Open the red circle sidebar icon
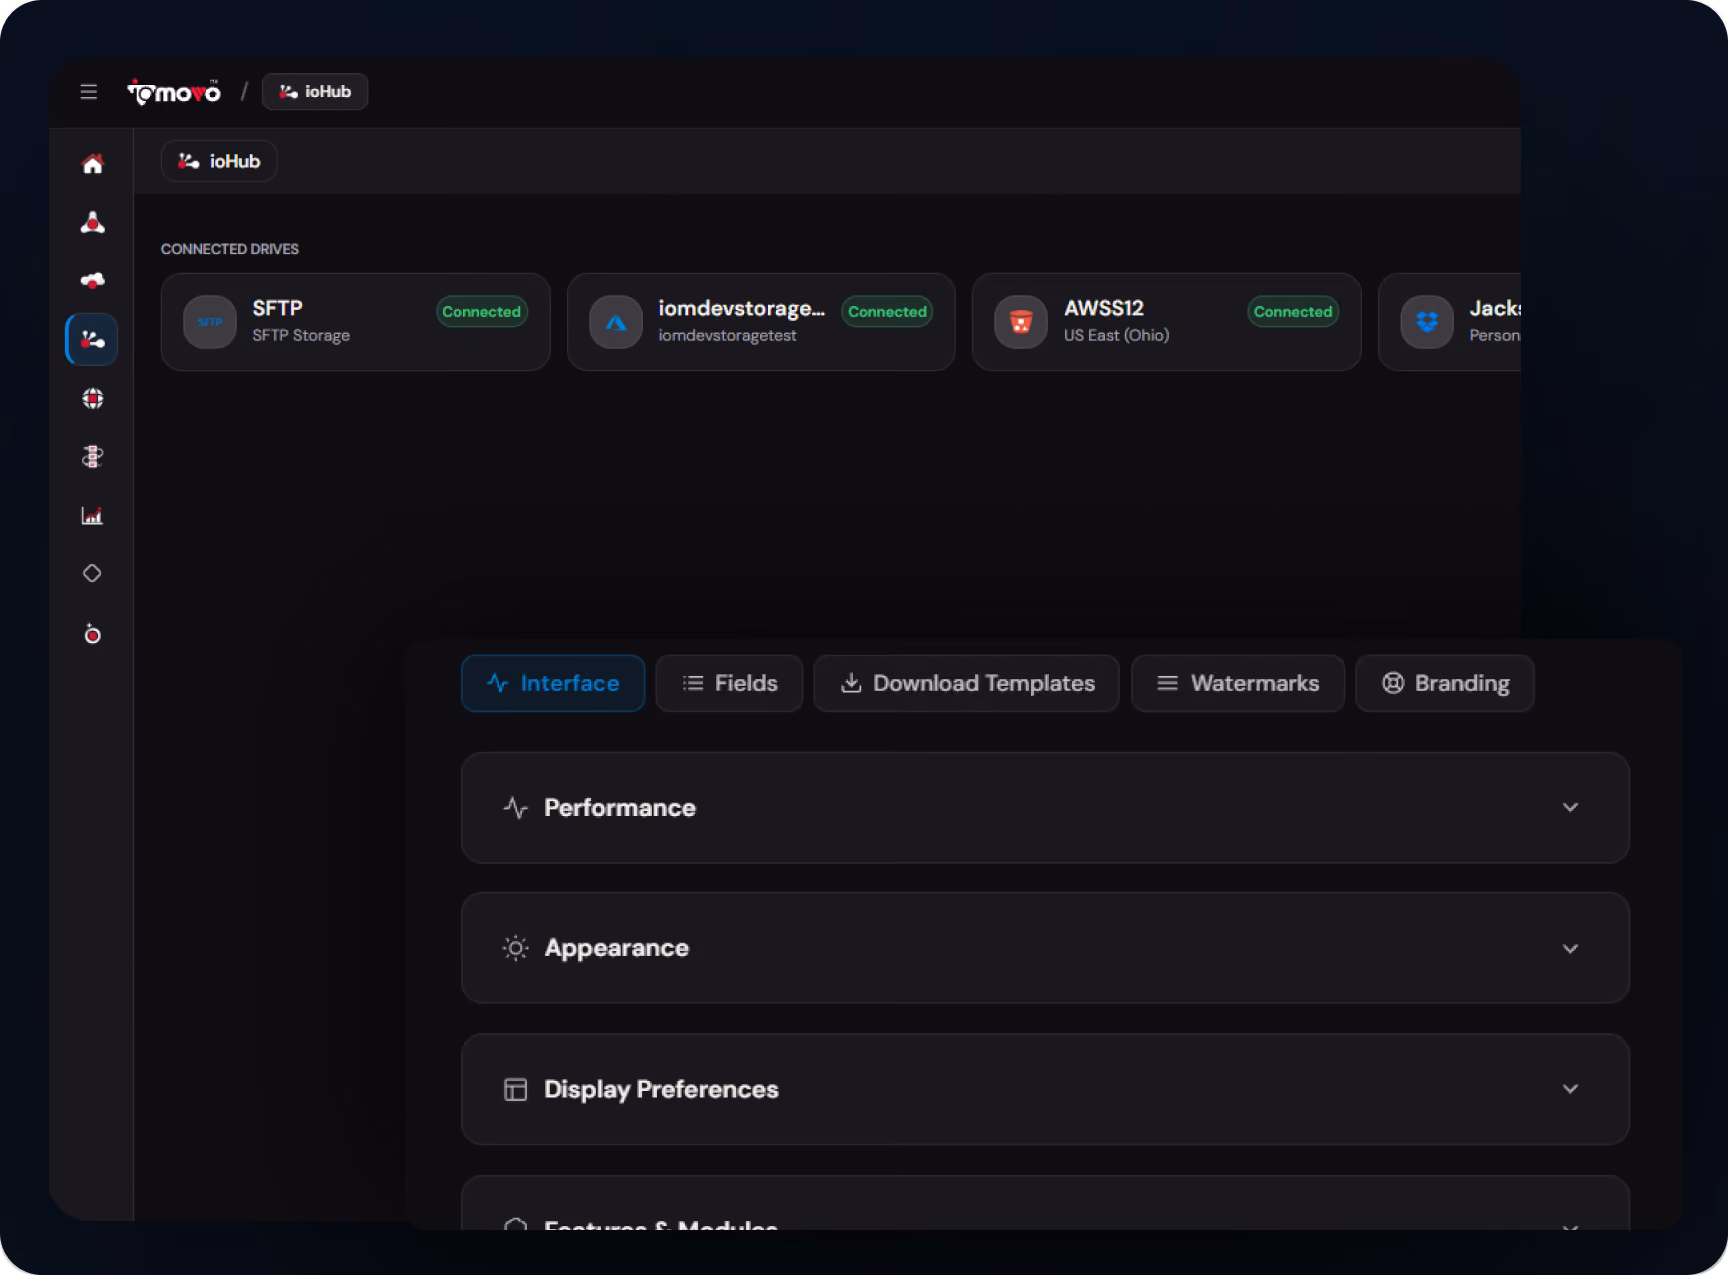Viewport: 1728px width, 1275px height. (x=92, y=634)
